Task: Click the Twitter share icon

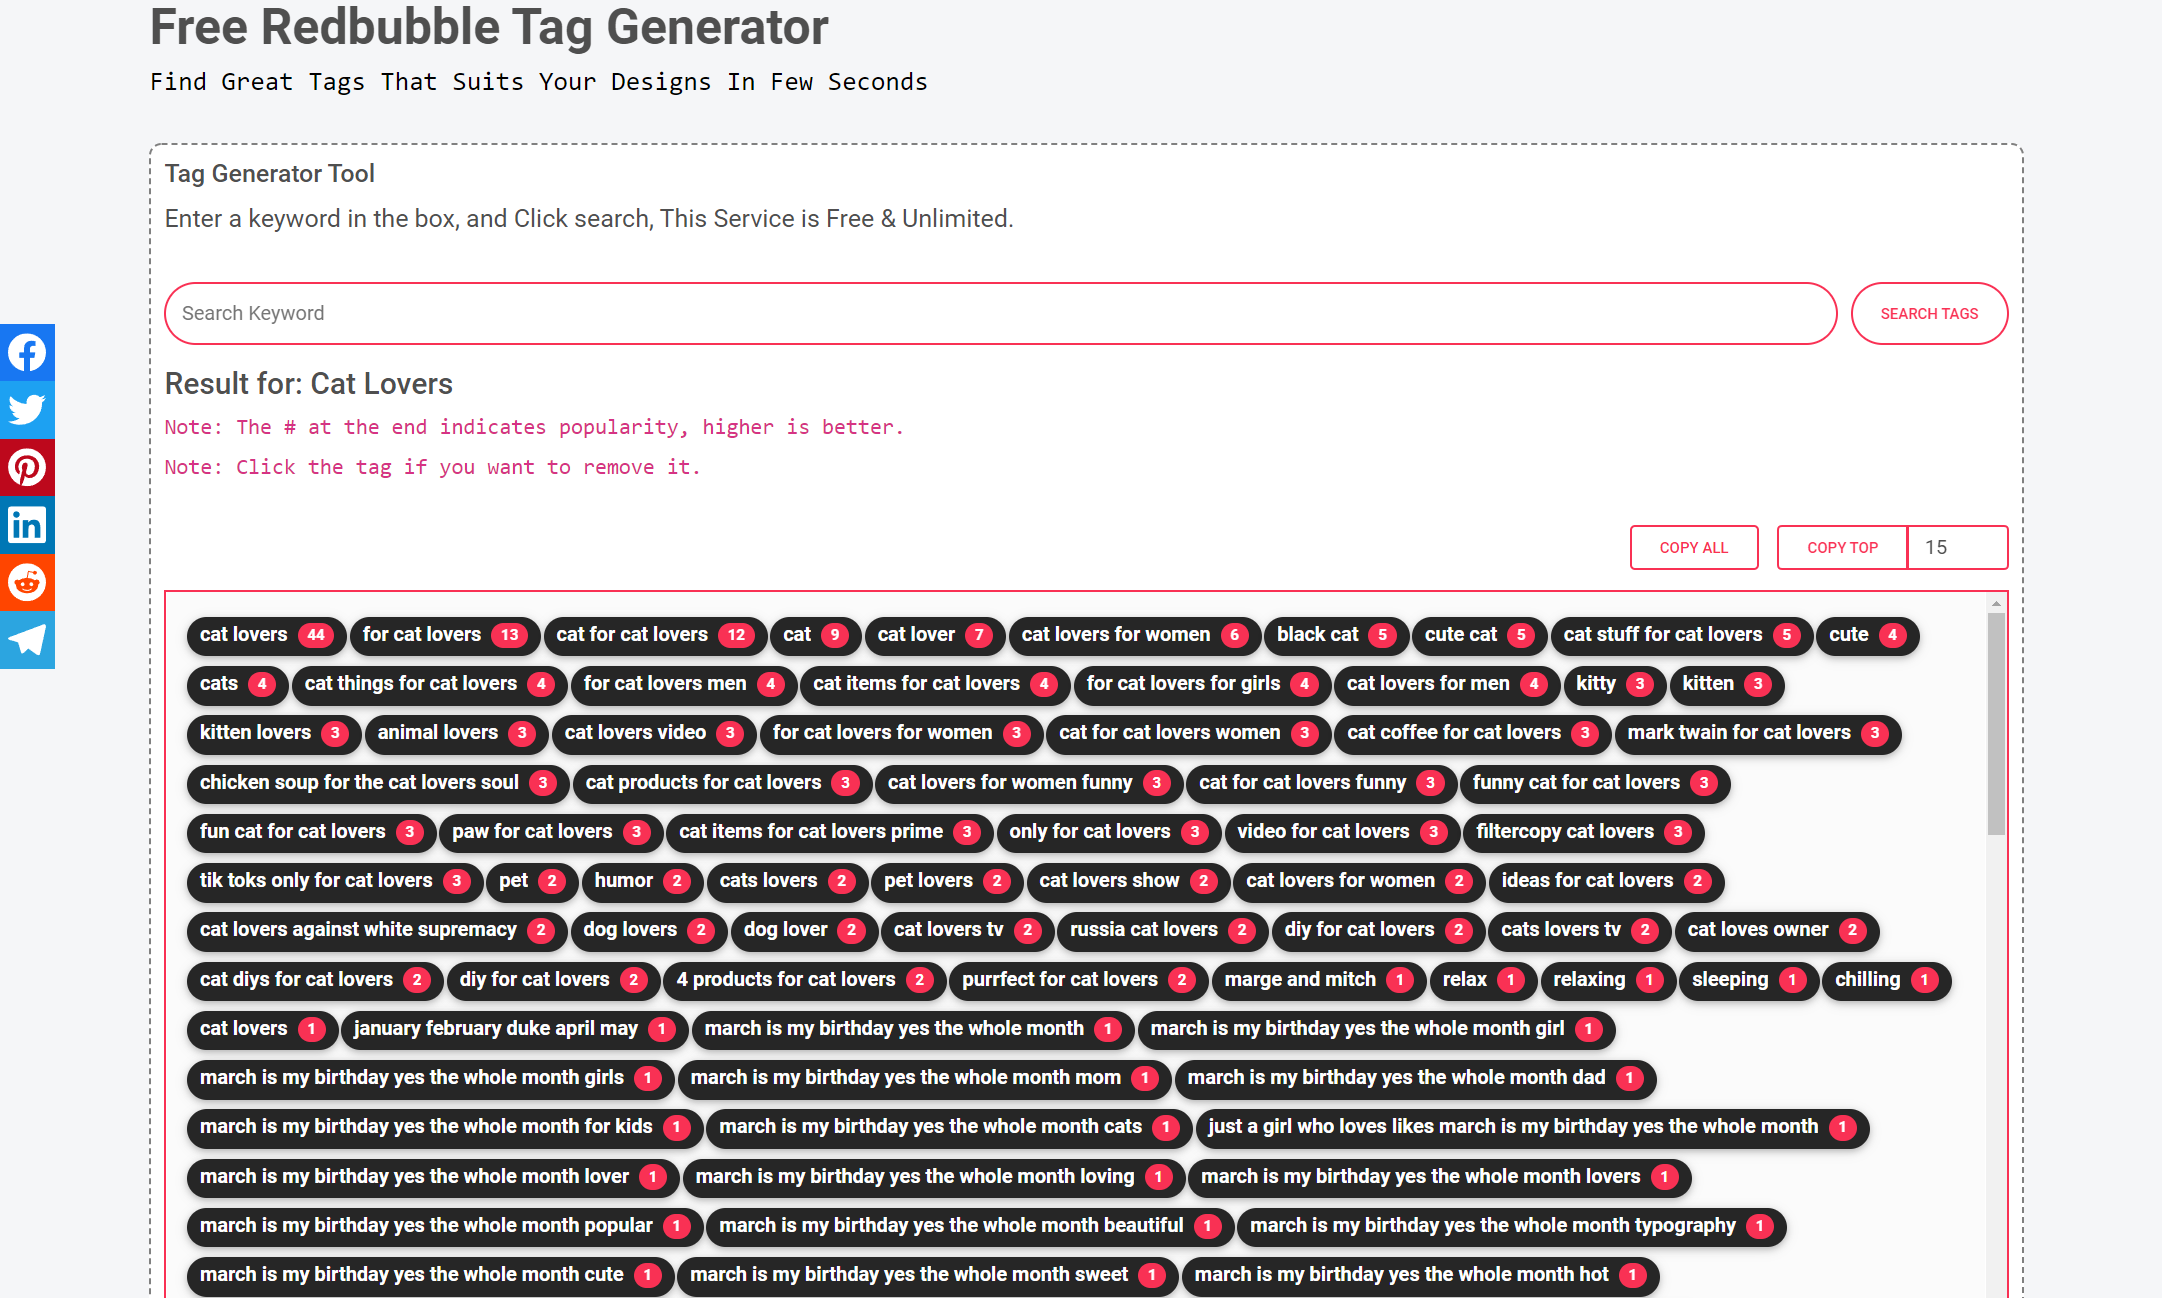Action: (x=28, y=409)
